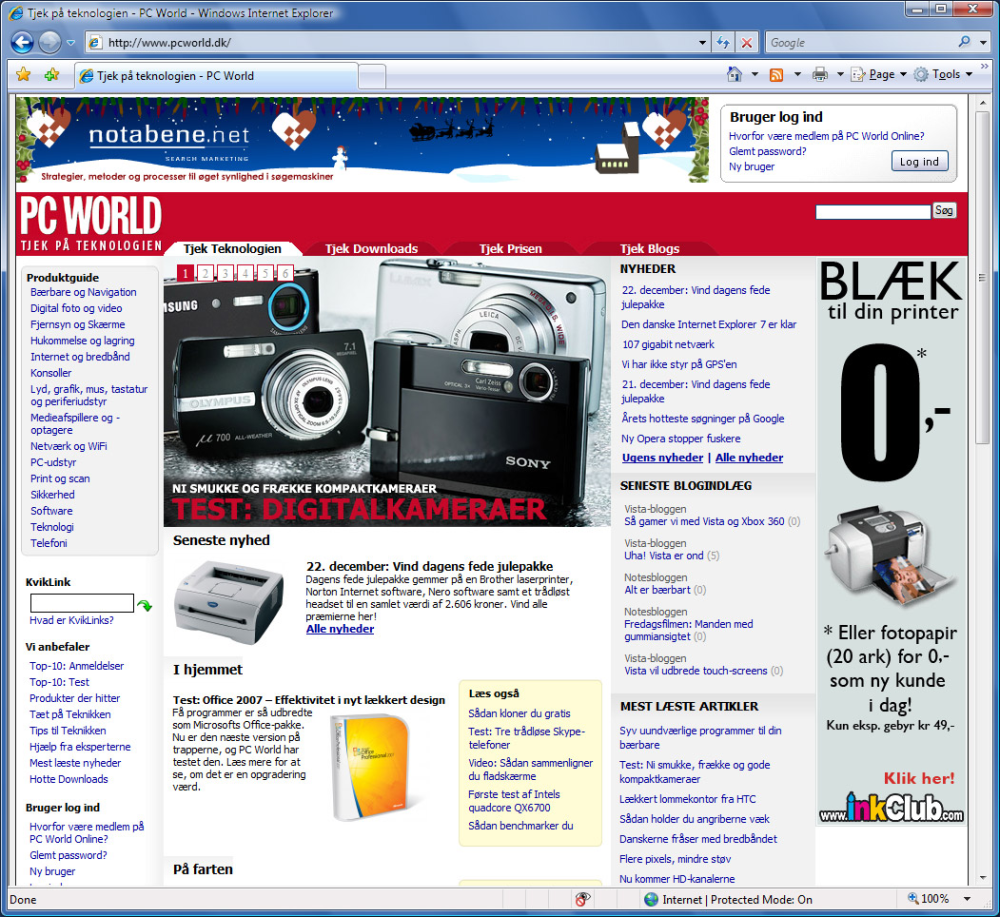This screenshot has height=917, width=1000.
Task: Open the Tjek Blogs tab
Action: (x=649, y=249)
